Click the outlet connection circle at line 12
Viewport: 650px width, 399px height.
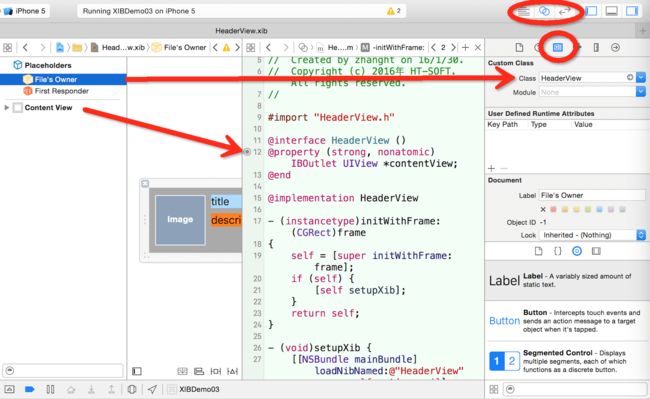click(x=247, y=152)
